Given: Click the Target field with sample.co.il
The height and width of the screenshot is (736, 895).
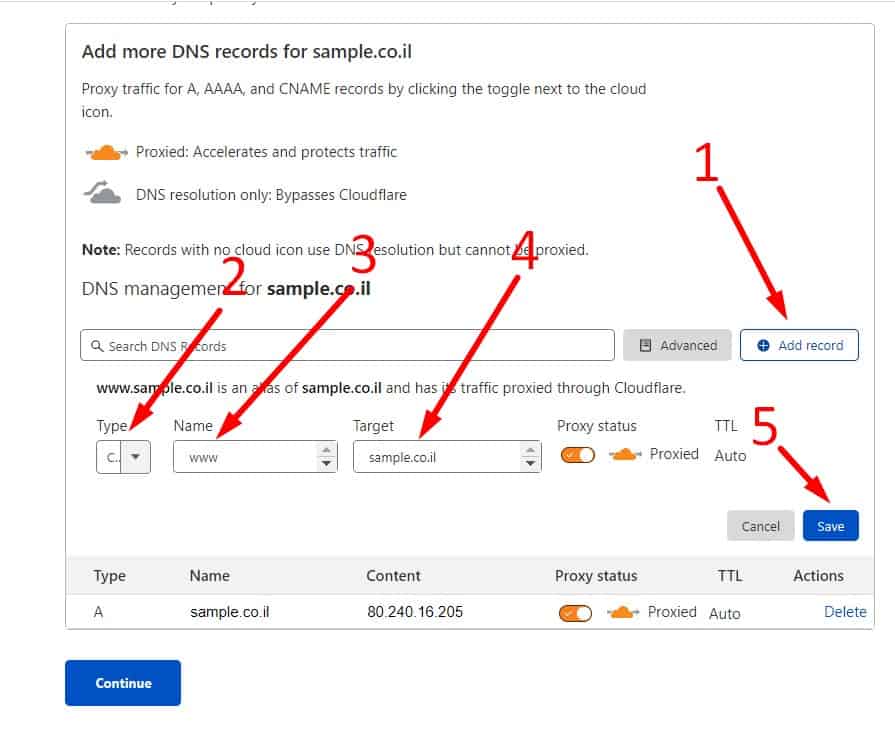Looking at the screenshot, I should point(447,457).
